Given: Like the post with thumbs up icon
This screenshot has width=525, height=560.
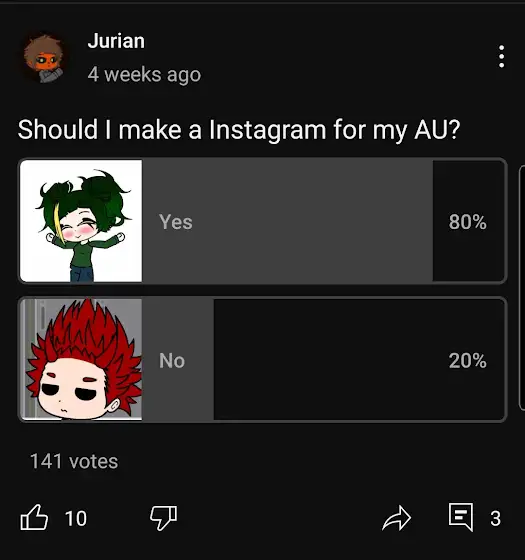Looking at the screenshot, I should tap(34, 517).
